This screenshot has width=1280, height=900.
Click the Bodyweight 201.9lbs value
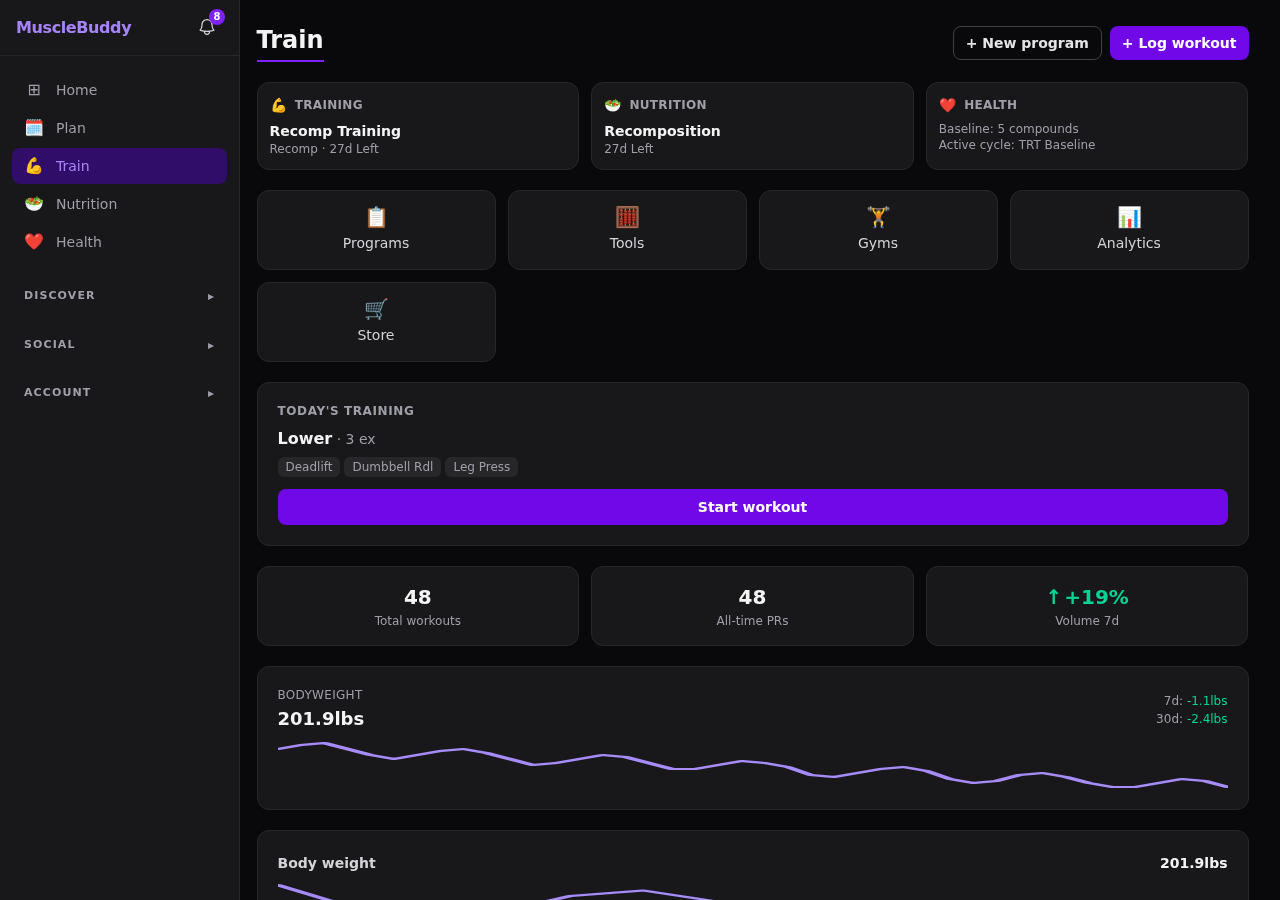tap(321, 719)
